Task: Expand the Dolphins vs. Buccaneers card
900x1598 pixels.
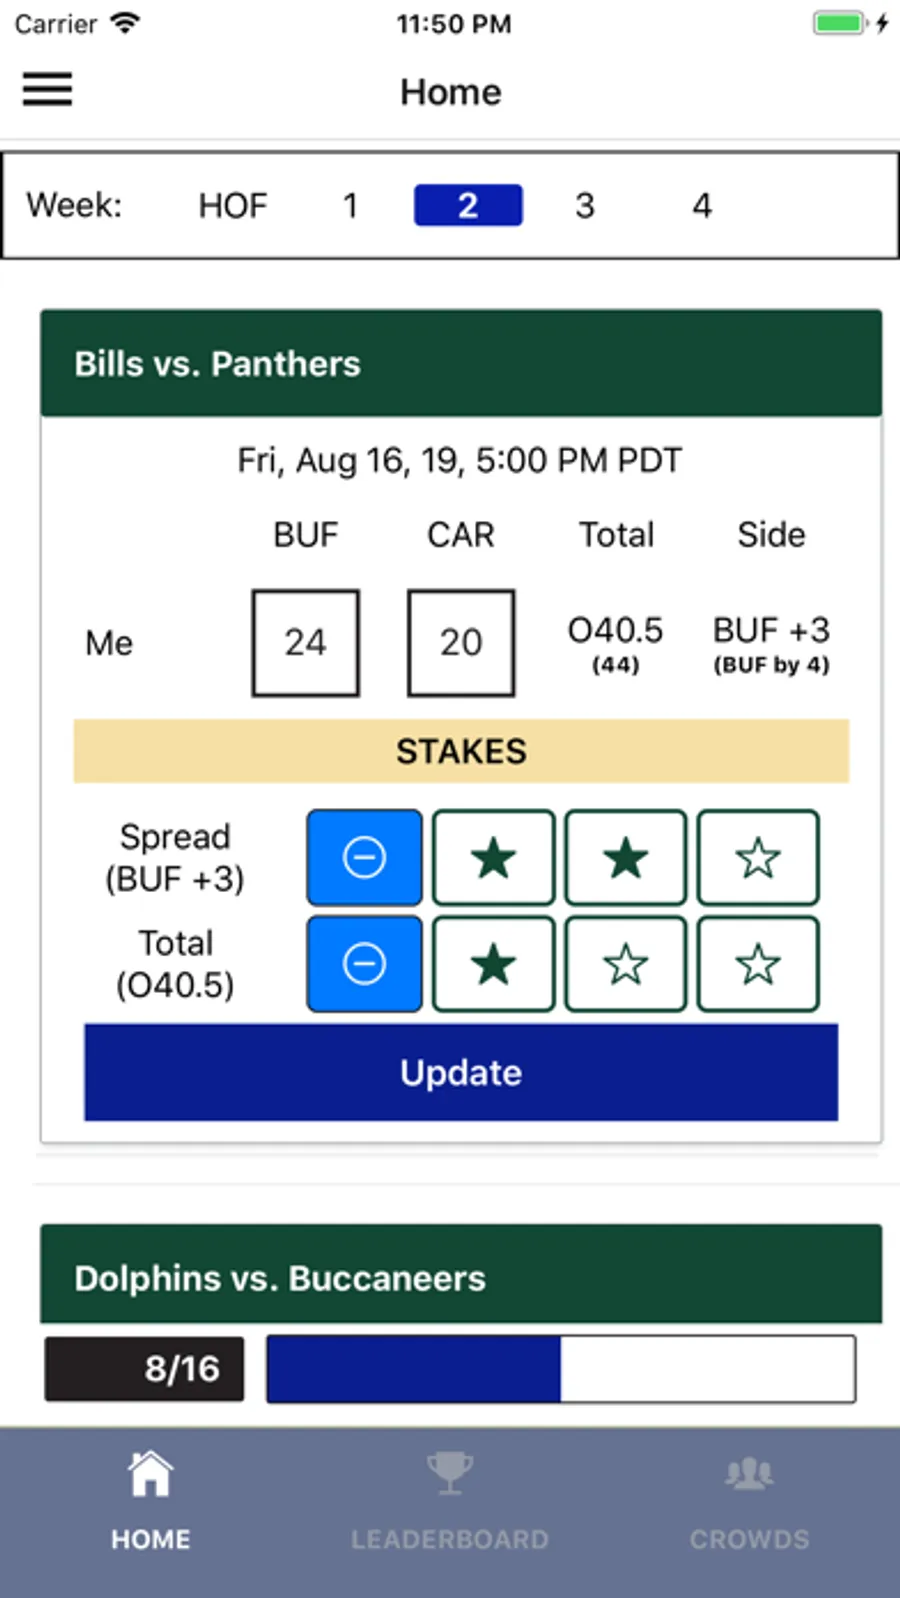Action: click(460, 1277)
